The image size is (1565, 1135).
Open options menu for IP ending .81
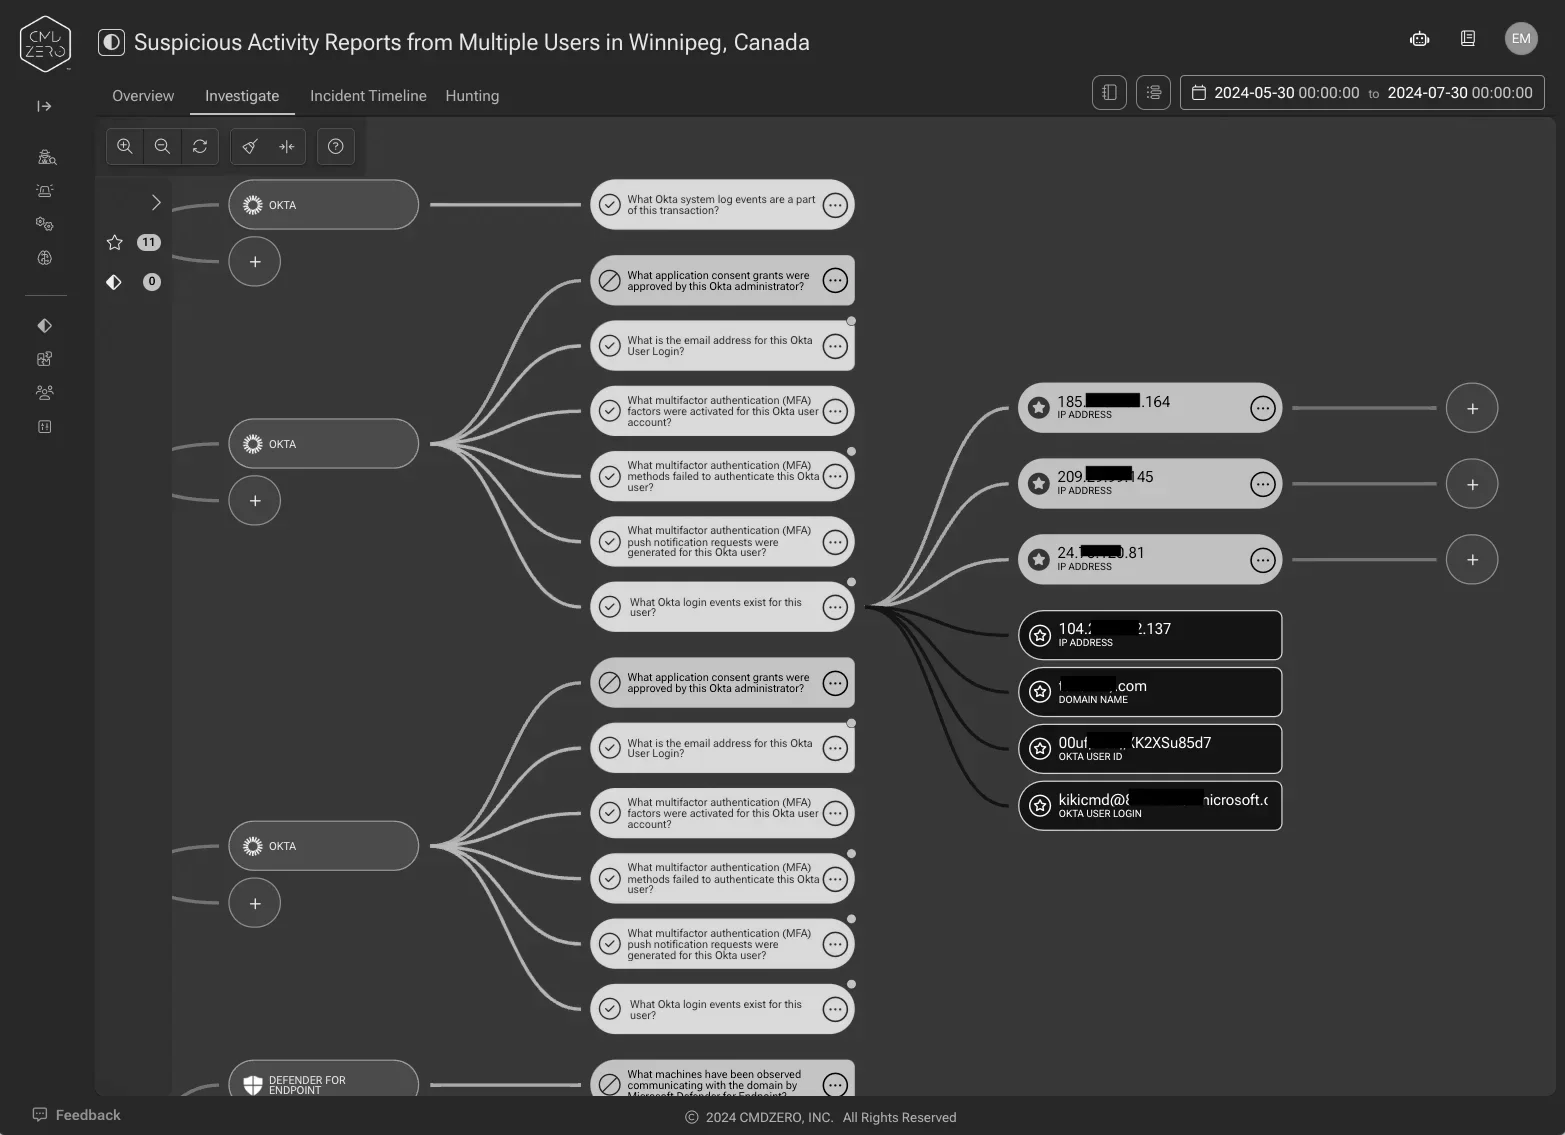tap(1263, 560)
